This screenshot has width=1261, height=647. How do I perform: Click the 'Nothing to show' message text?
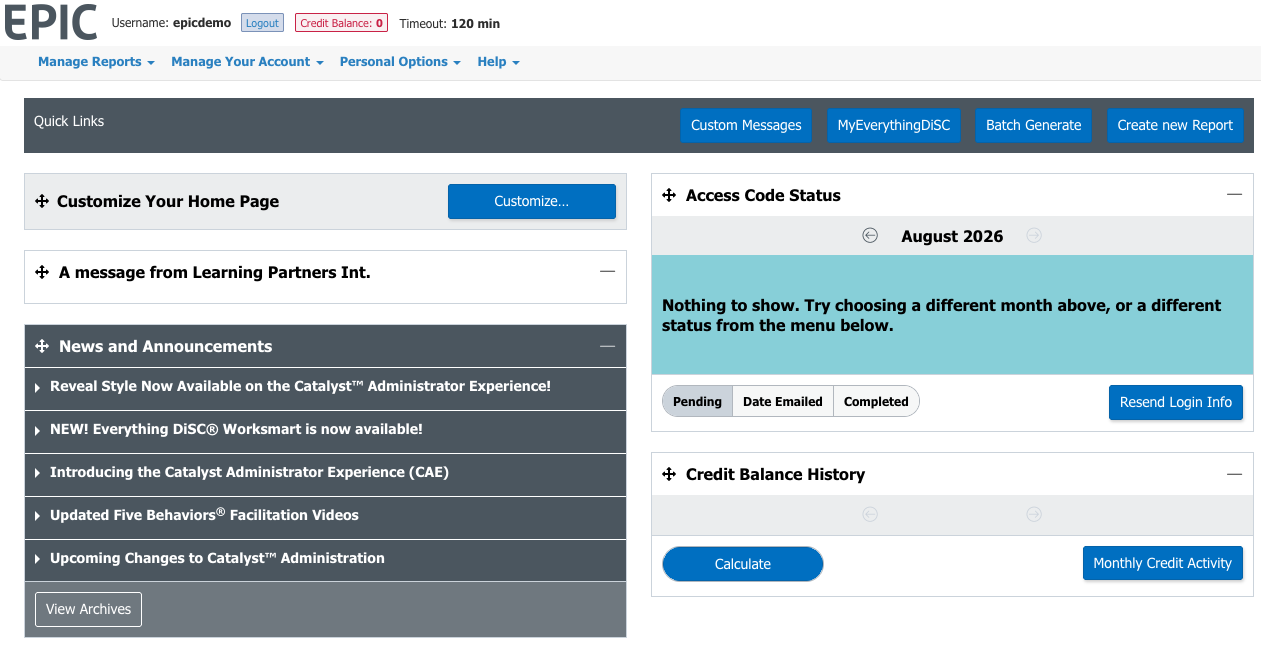pyautogui.click(x=942, y=315)
